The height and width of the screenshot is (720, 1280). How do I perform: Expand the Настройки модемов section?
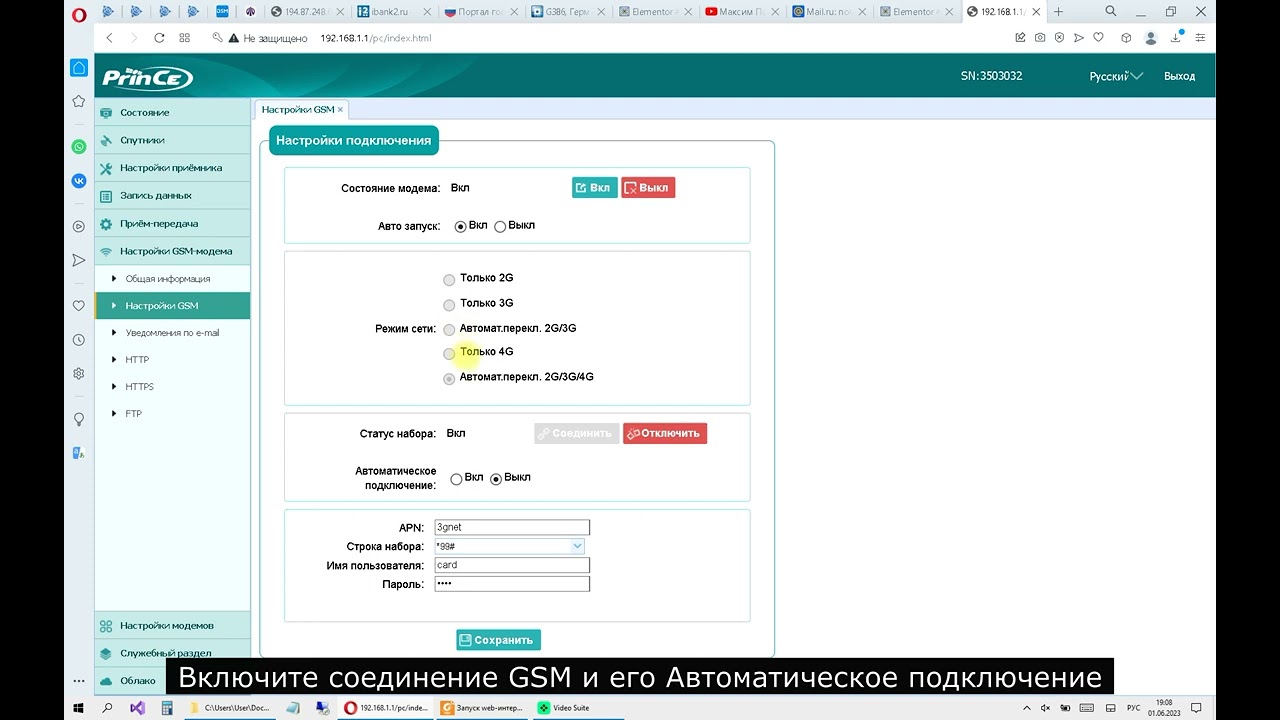(172, 625)
